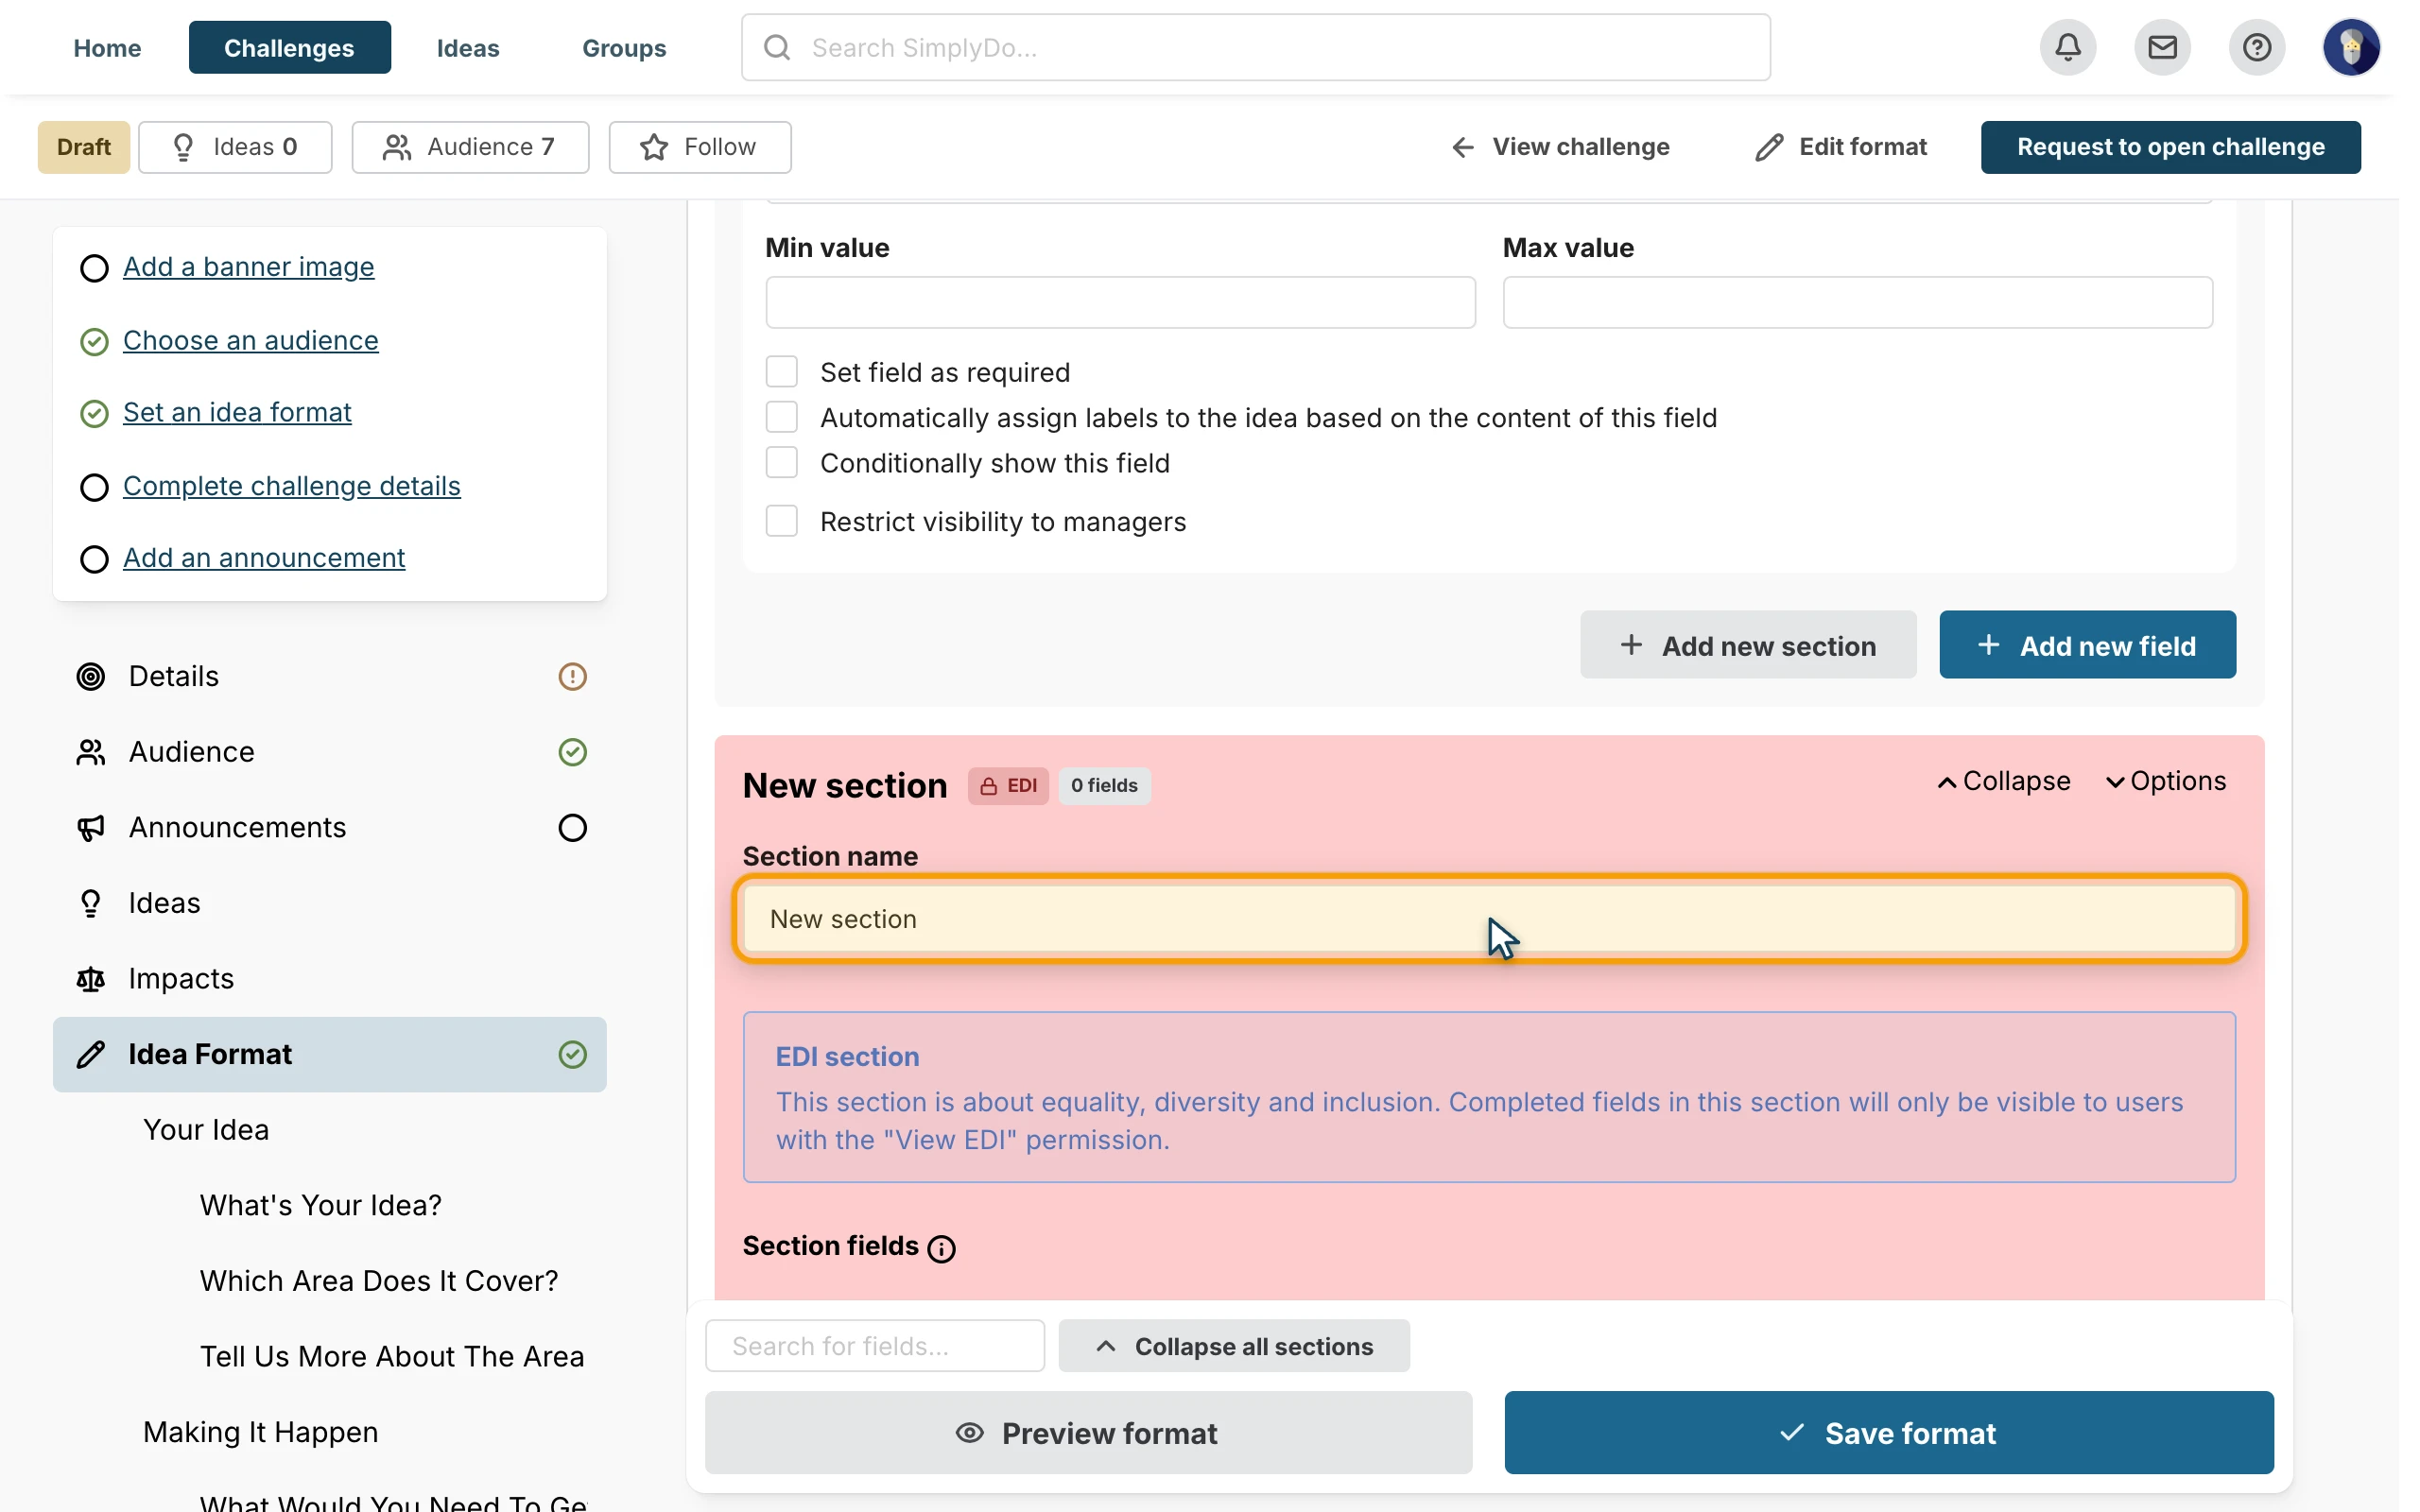Collapse the New section panel
2420x1512 pixels.
2004,781
